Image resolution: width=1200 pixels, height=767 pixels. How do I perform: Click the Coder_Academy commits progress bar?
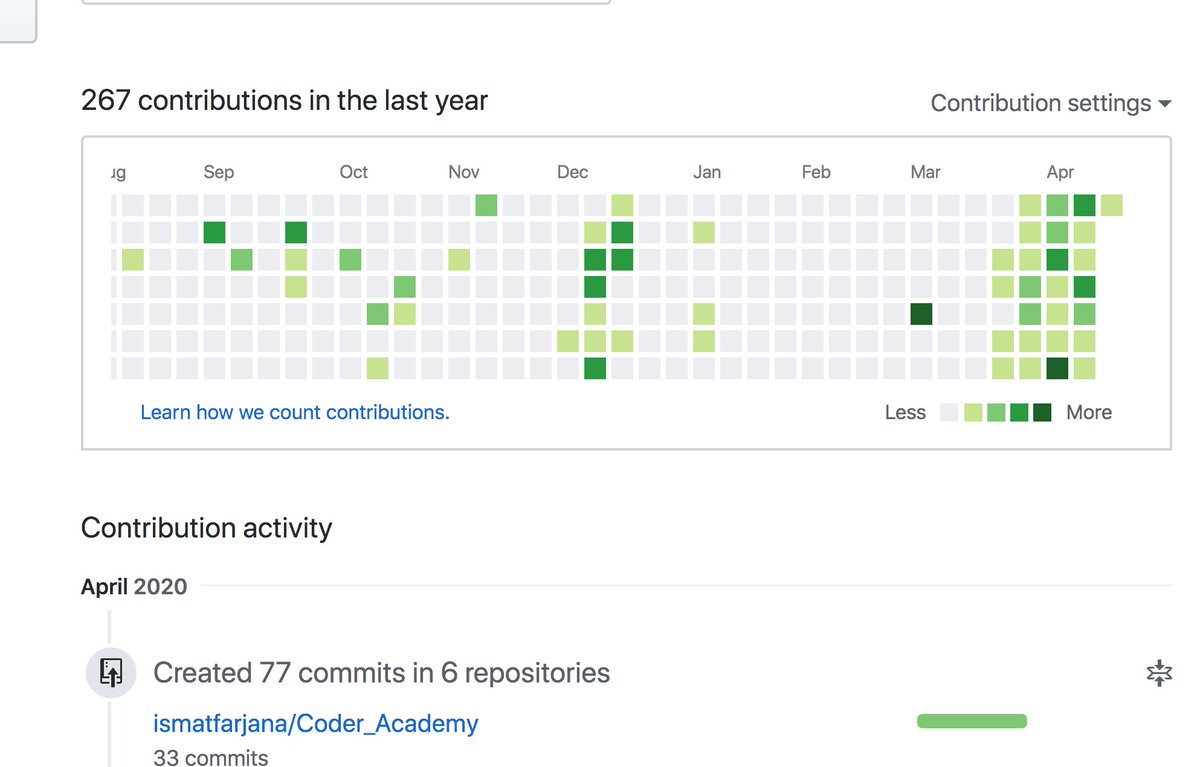(x=972, y=721)
